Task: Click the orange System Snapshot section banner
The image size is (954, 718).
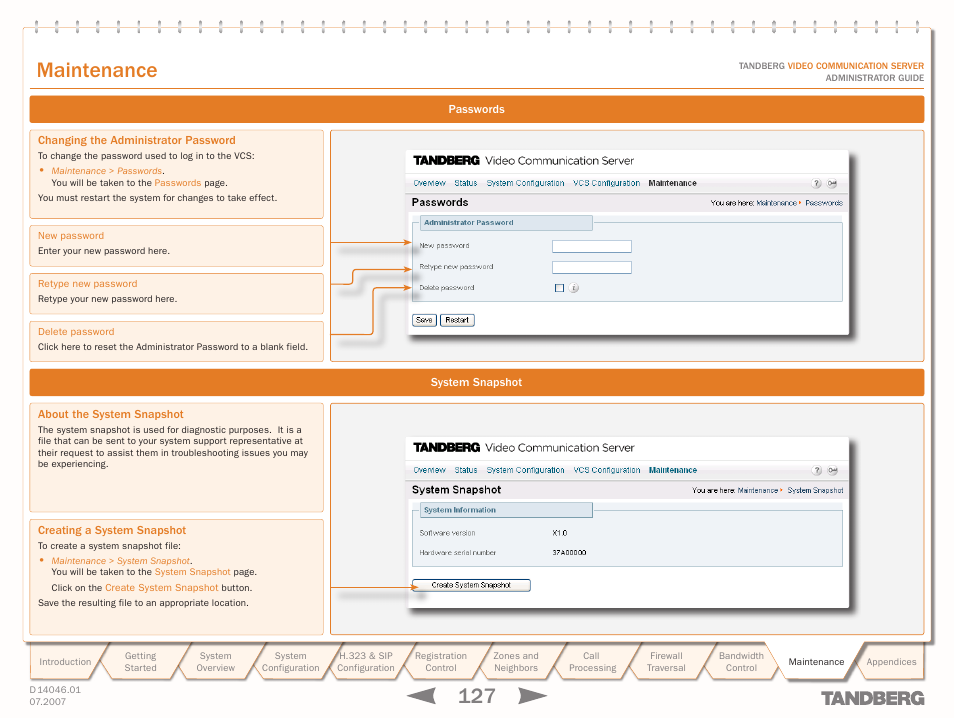Action: 476,382
